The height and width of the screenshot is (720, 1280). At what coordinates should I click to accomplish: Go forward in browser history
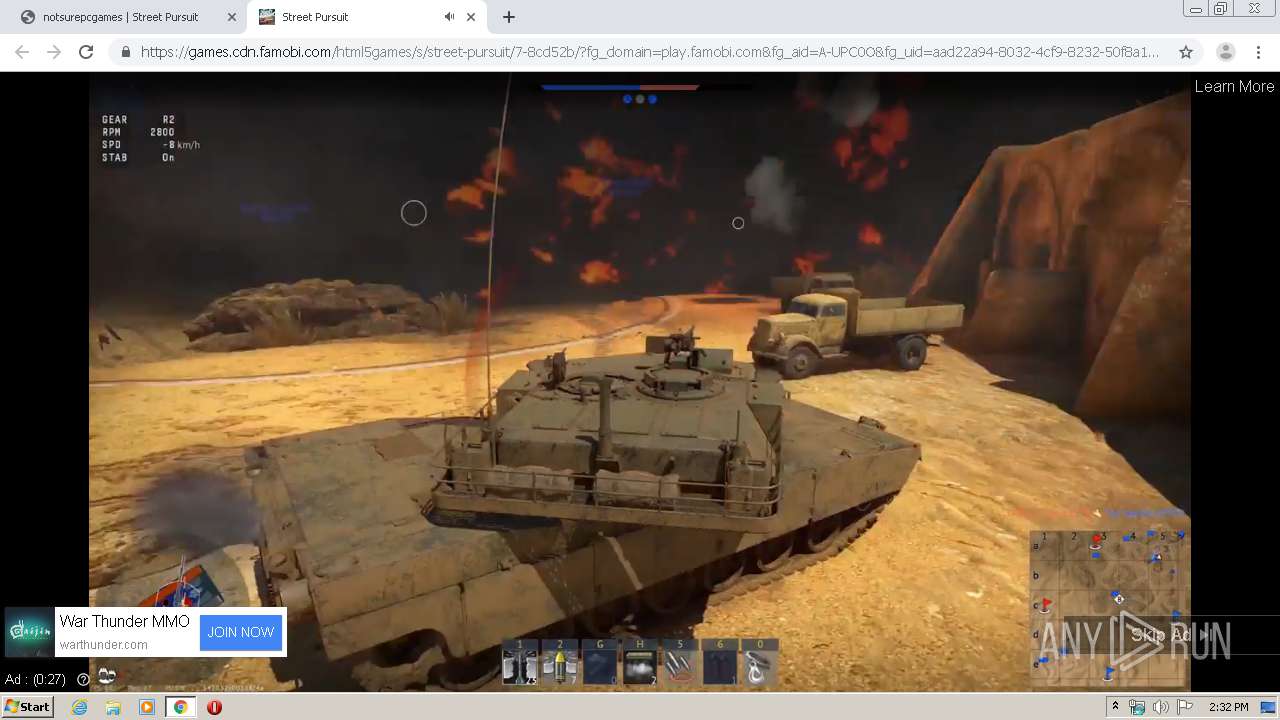click(54, 52)
